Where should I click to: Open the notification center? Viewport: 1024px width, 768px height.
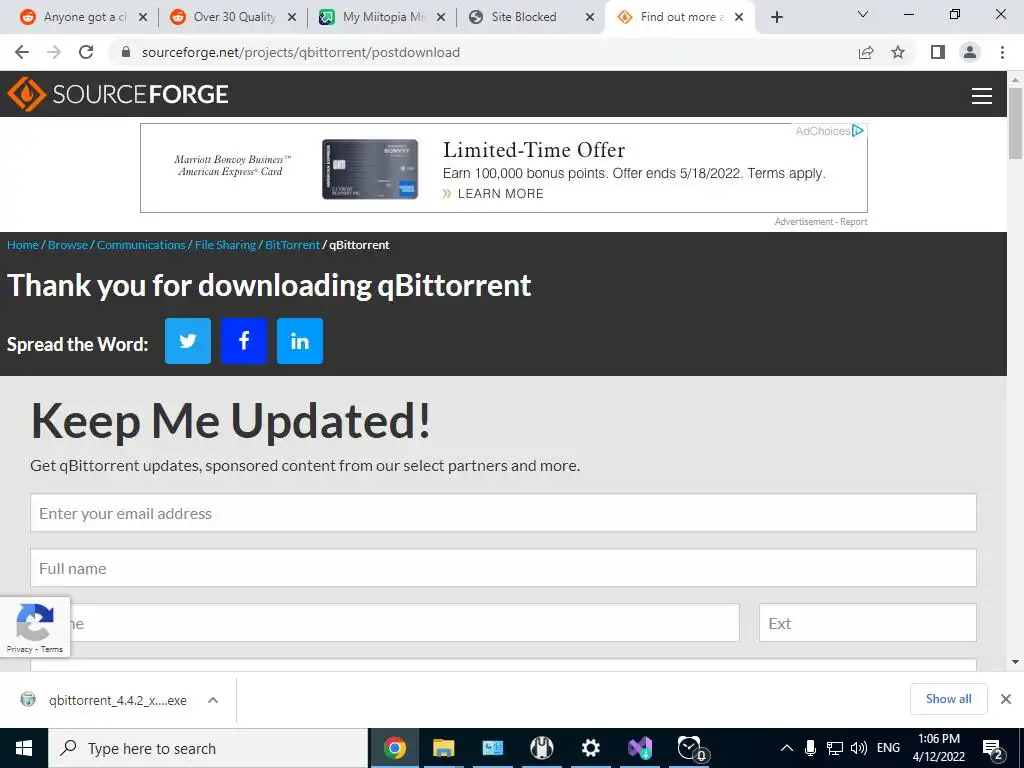click(993, 748)
